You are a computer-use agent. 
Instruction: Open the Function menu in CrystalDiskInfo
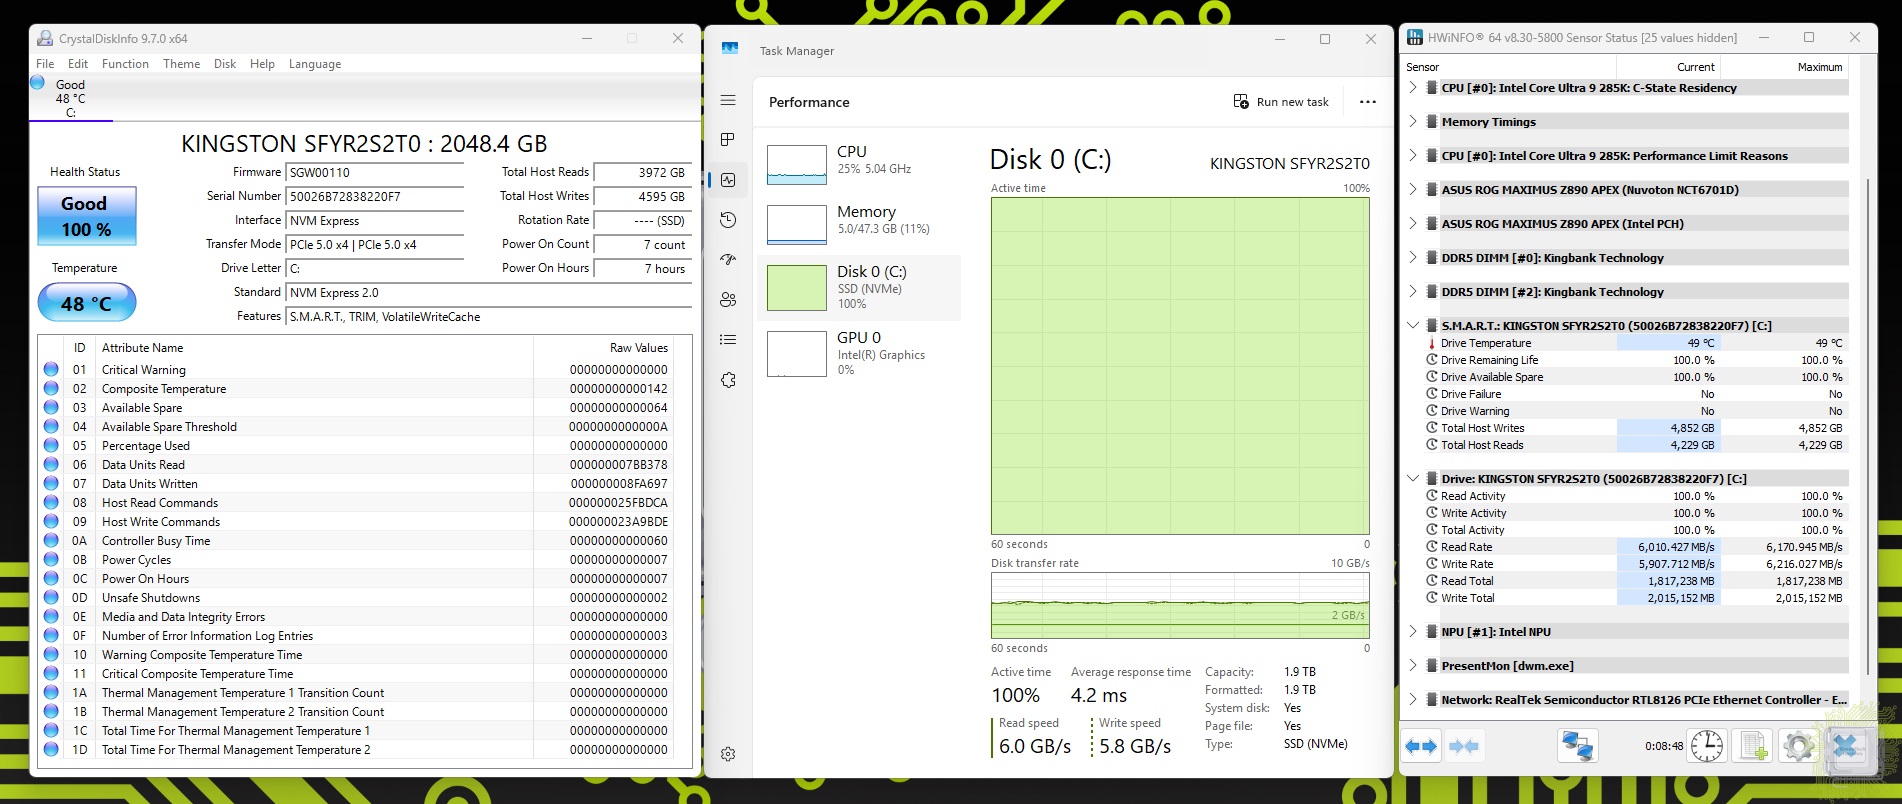coord(125,64)
